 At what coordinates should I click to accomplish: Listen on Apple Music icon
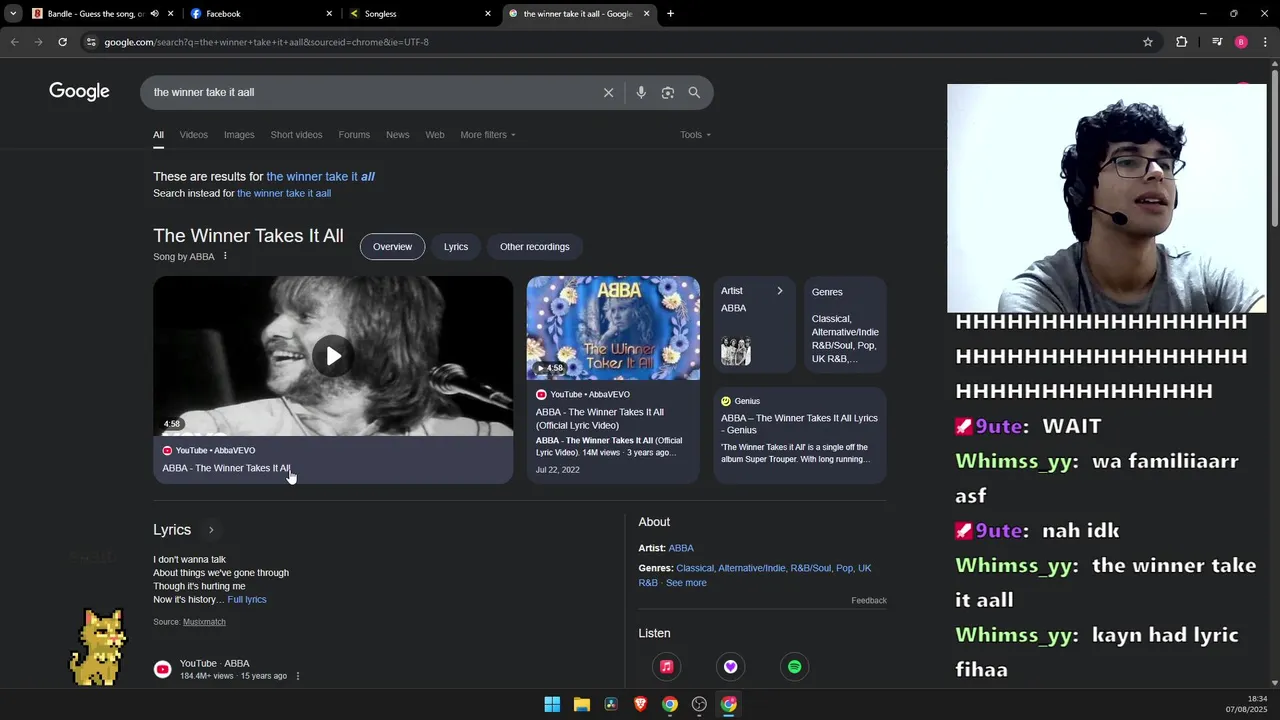coord(667,667)
